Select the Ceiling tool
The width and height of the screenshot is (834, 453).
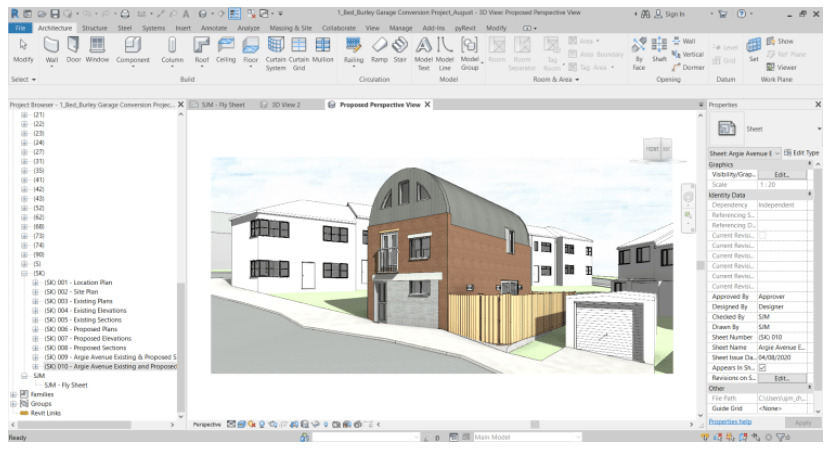point(226,51)
